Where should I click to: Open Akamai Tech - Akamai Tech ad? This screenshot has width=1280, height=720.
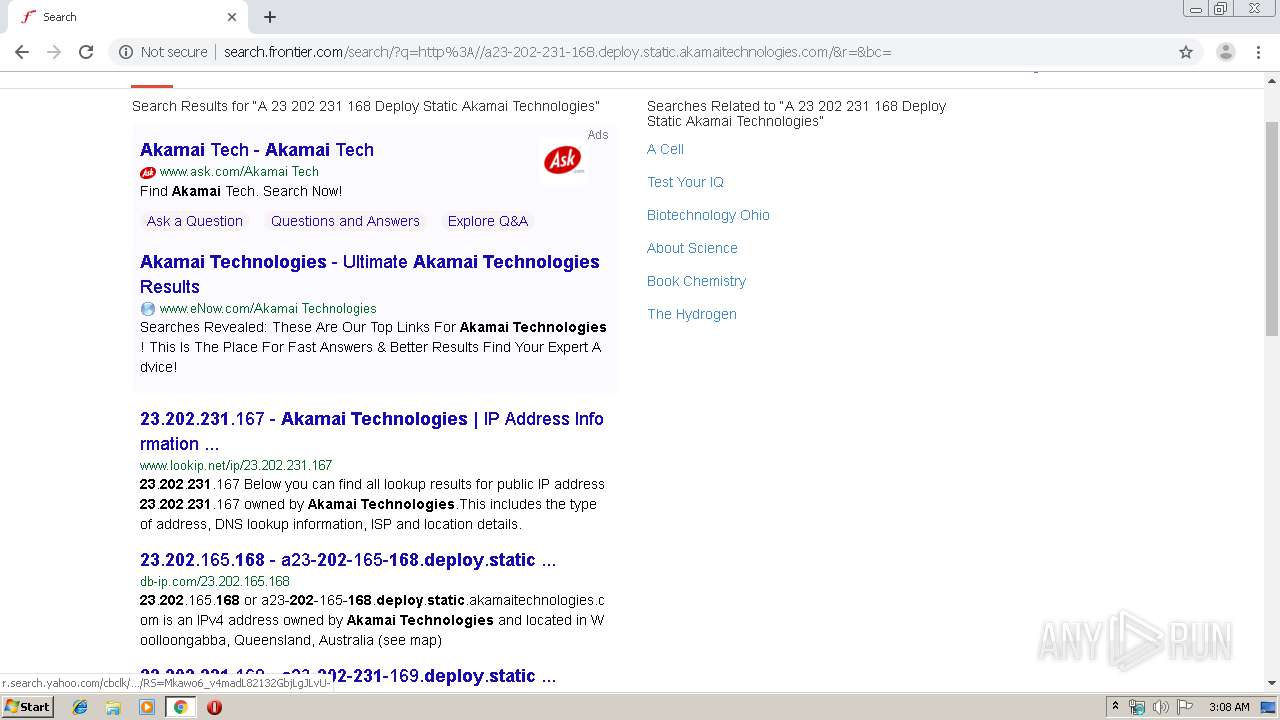point(257,150)
